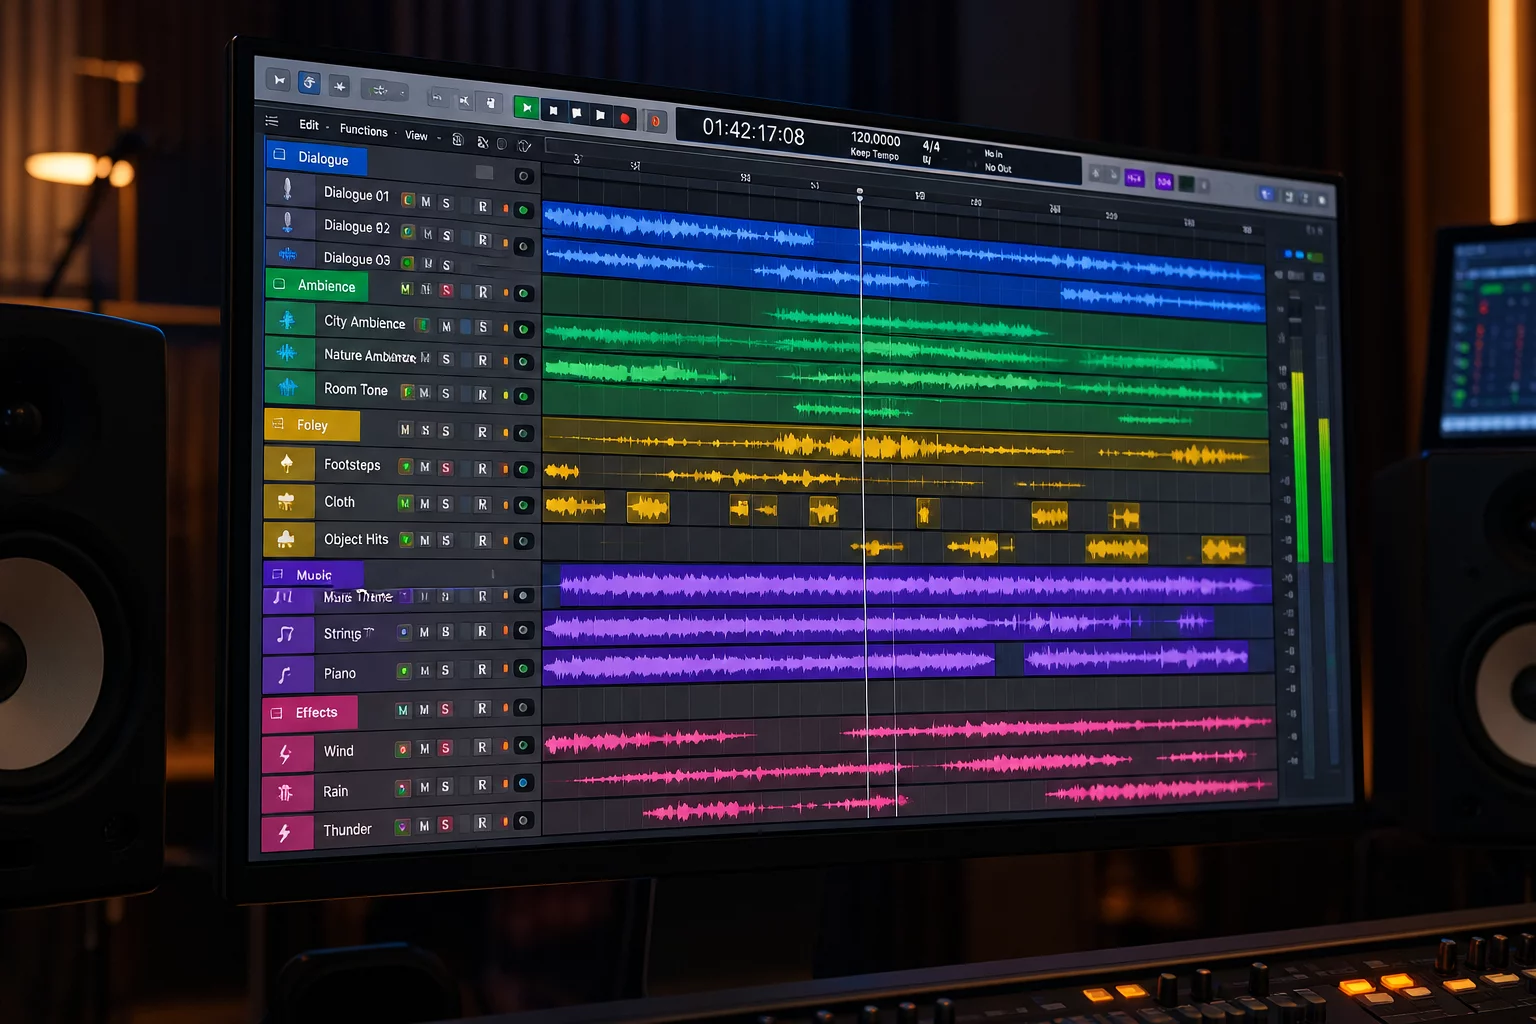Record-enable the Room Tone track with R
1536x1024 pixels.
pos(482,395)
